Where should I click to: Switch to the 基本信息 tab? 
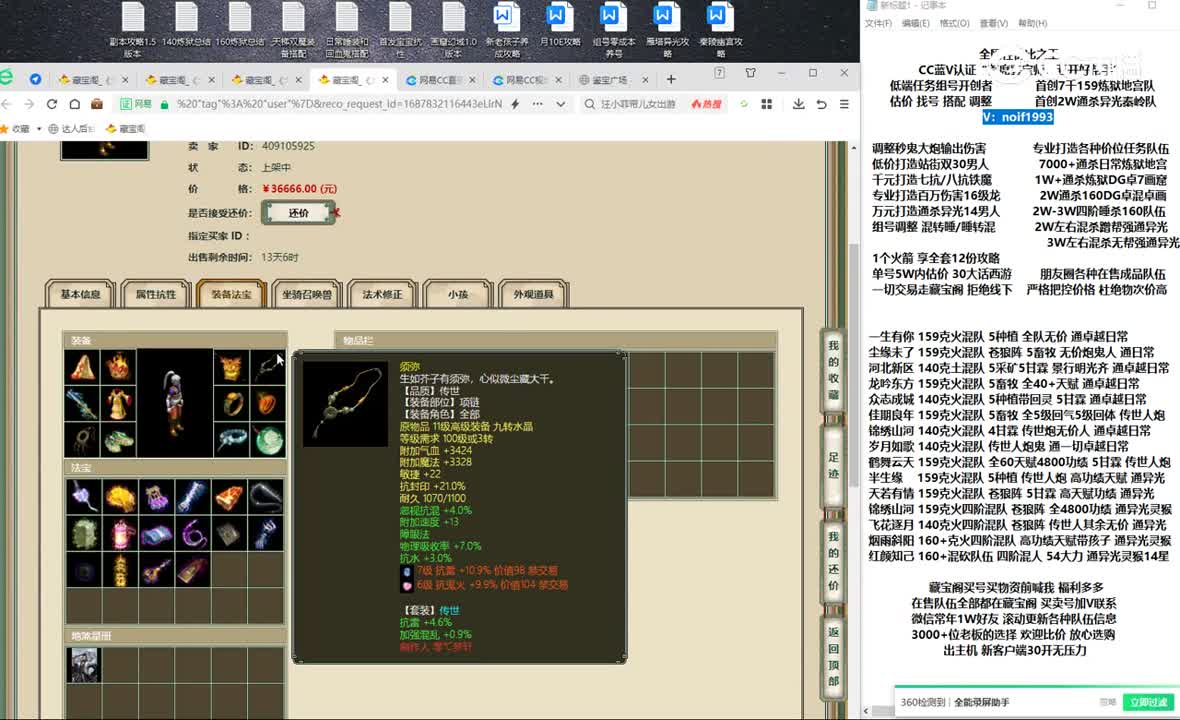pos(80,294)
